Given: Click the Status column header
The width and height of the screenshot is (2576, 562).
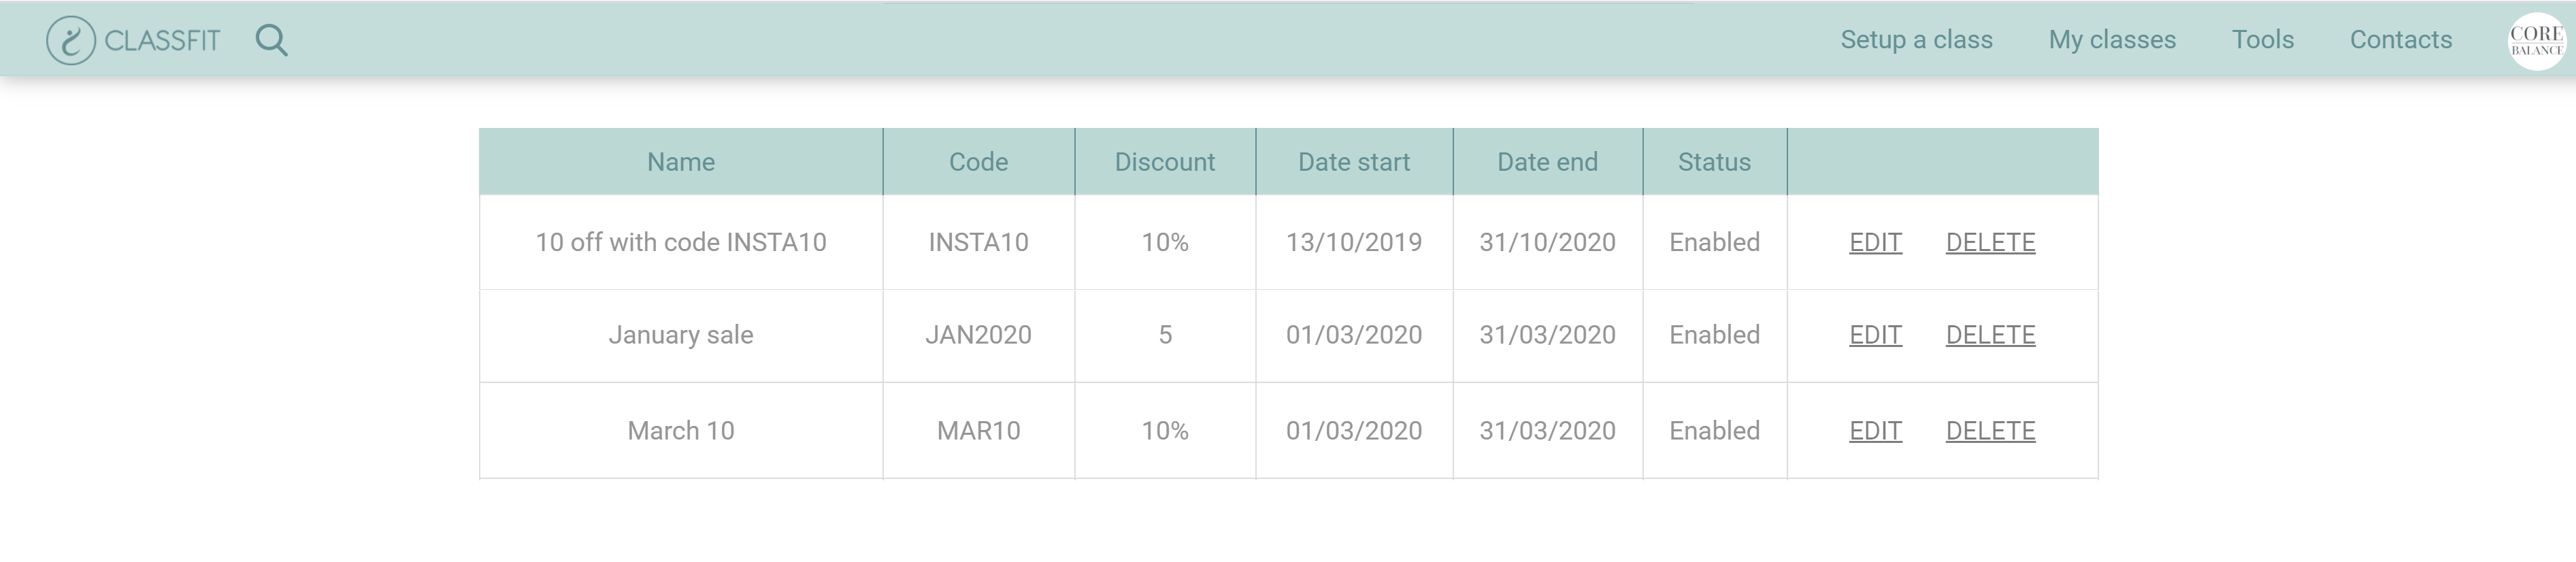Looking at the screenshot, I should tap(1714, 162).
